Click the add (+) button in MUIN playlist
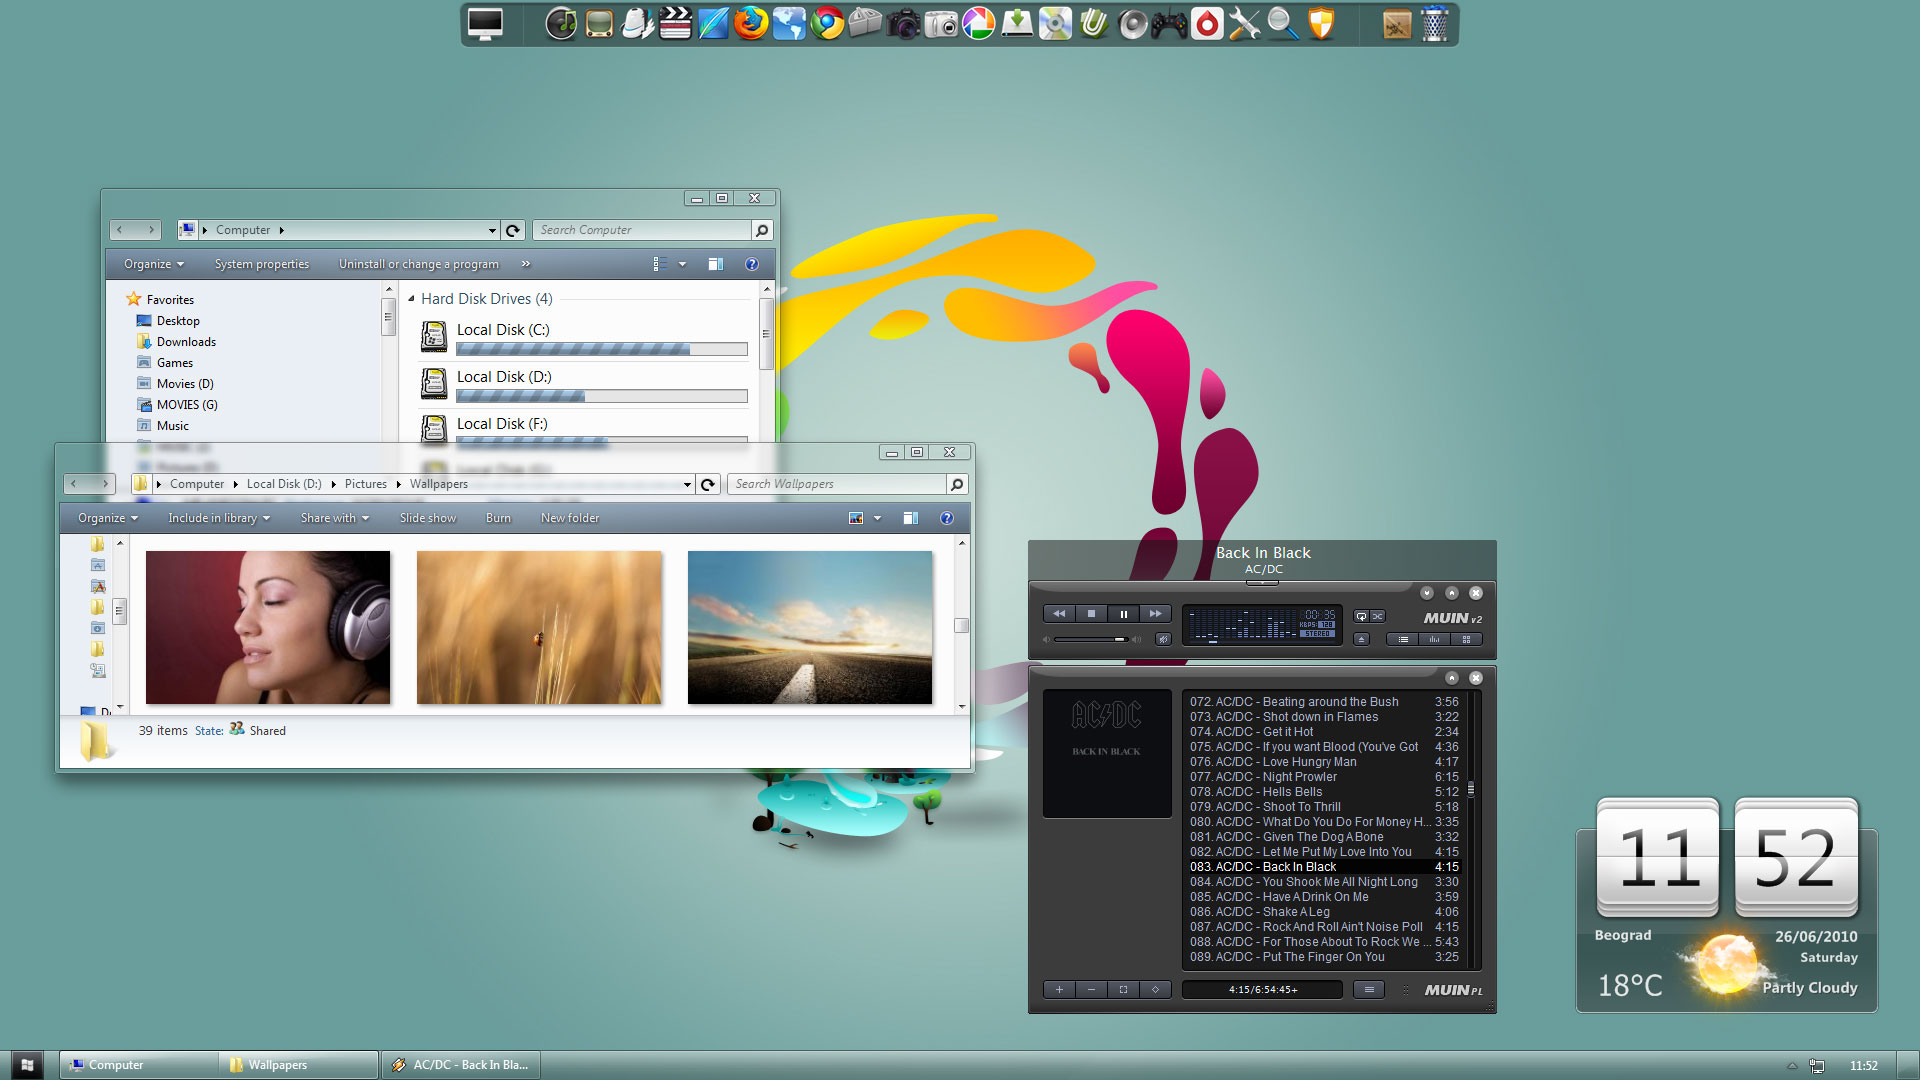 (x=1059, y=990)
